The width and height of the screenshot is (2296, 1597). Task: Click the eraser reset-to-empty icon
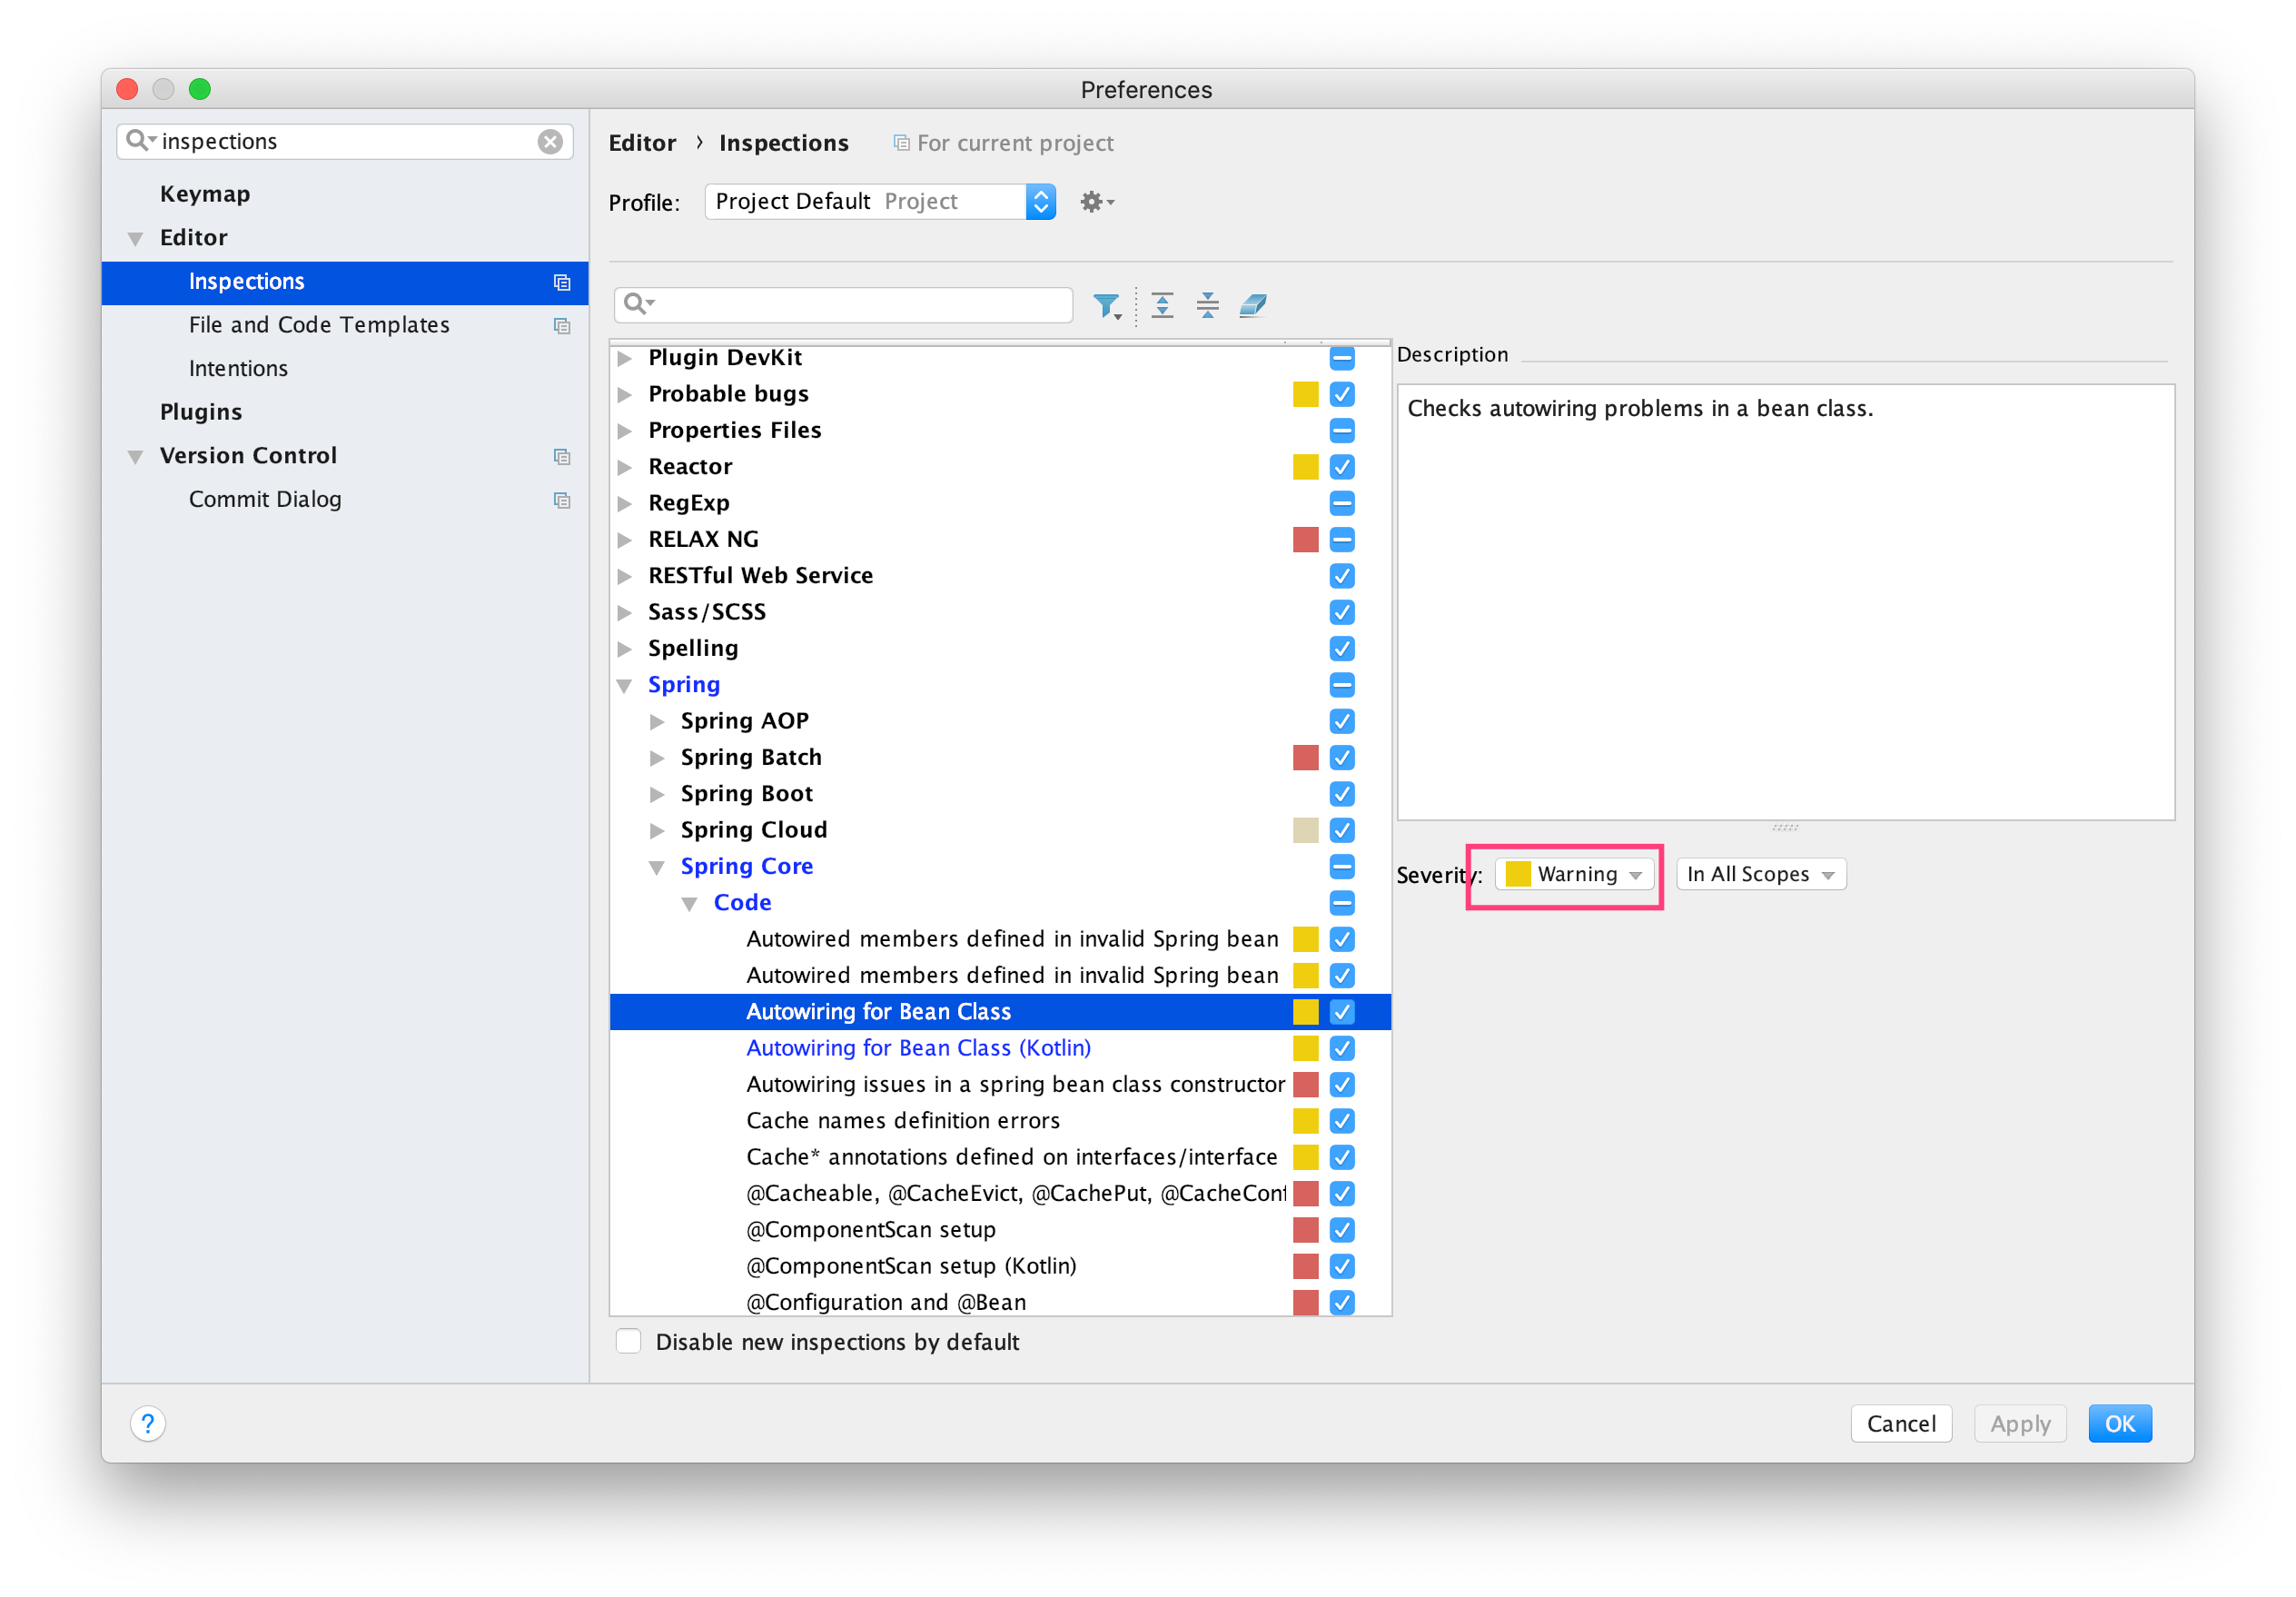(x=1253, y=305)
